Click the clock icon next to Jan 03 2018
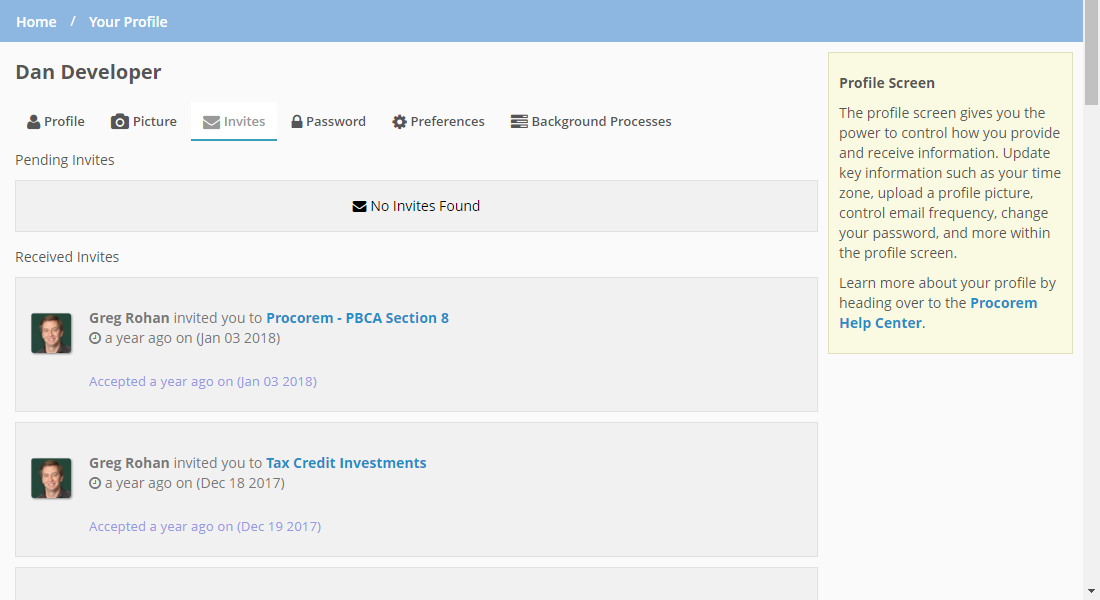Viewport: 1100px width, 600px height. tap(95, 338)
